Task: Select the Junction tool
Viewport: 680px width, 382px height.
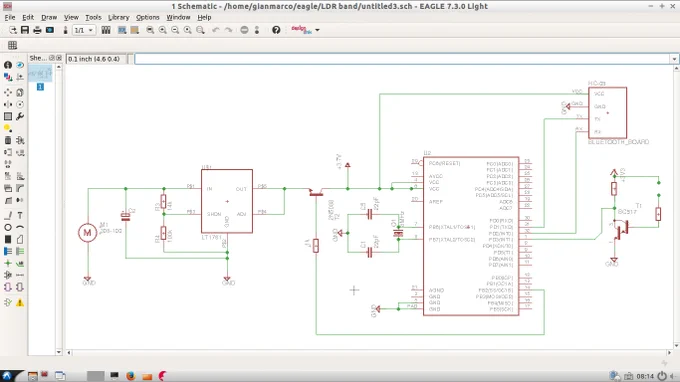Action: [x=8, y=263]
